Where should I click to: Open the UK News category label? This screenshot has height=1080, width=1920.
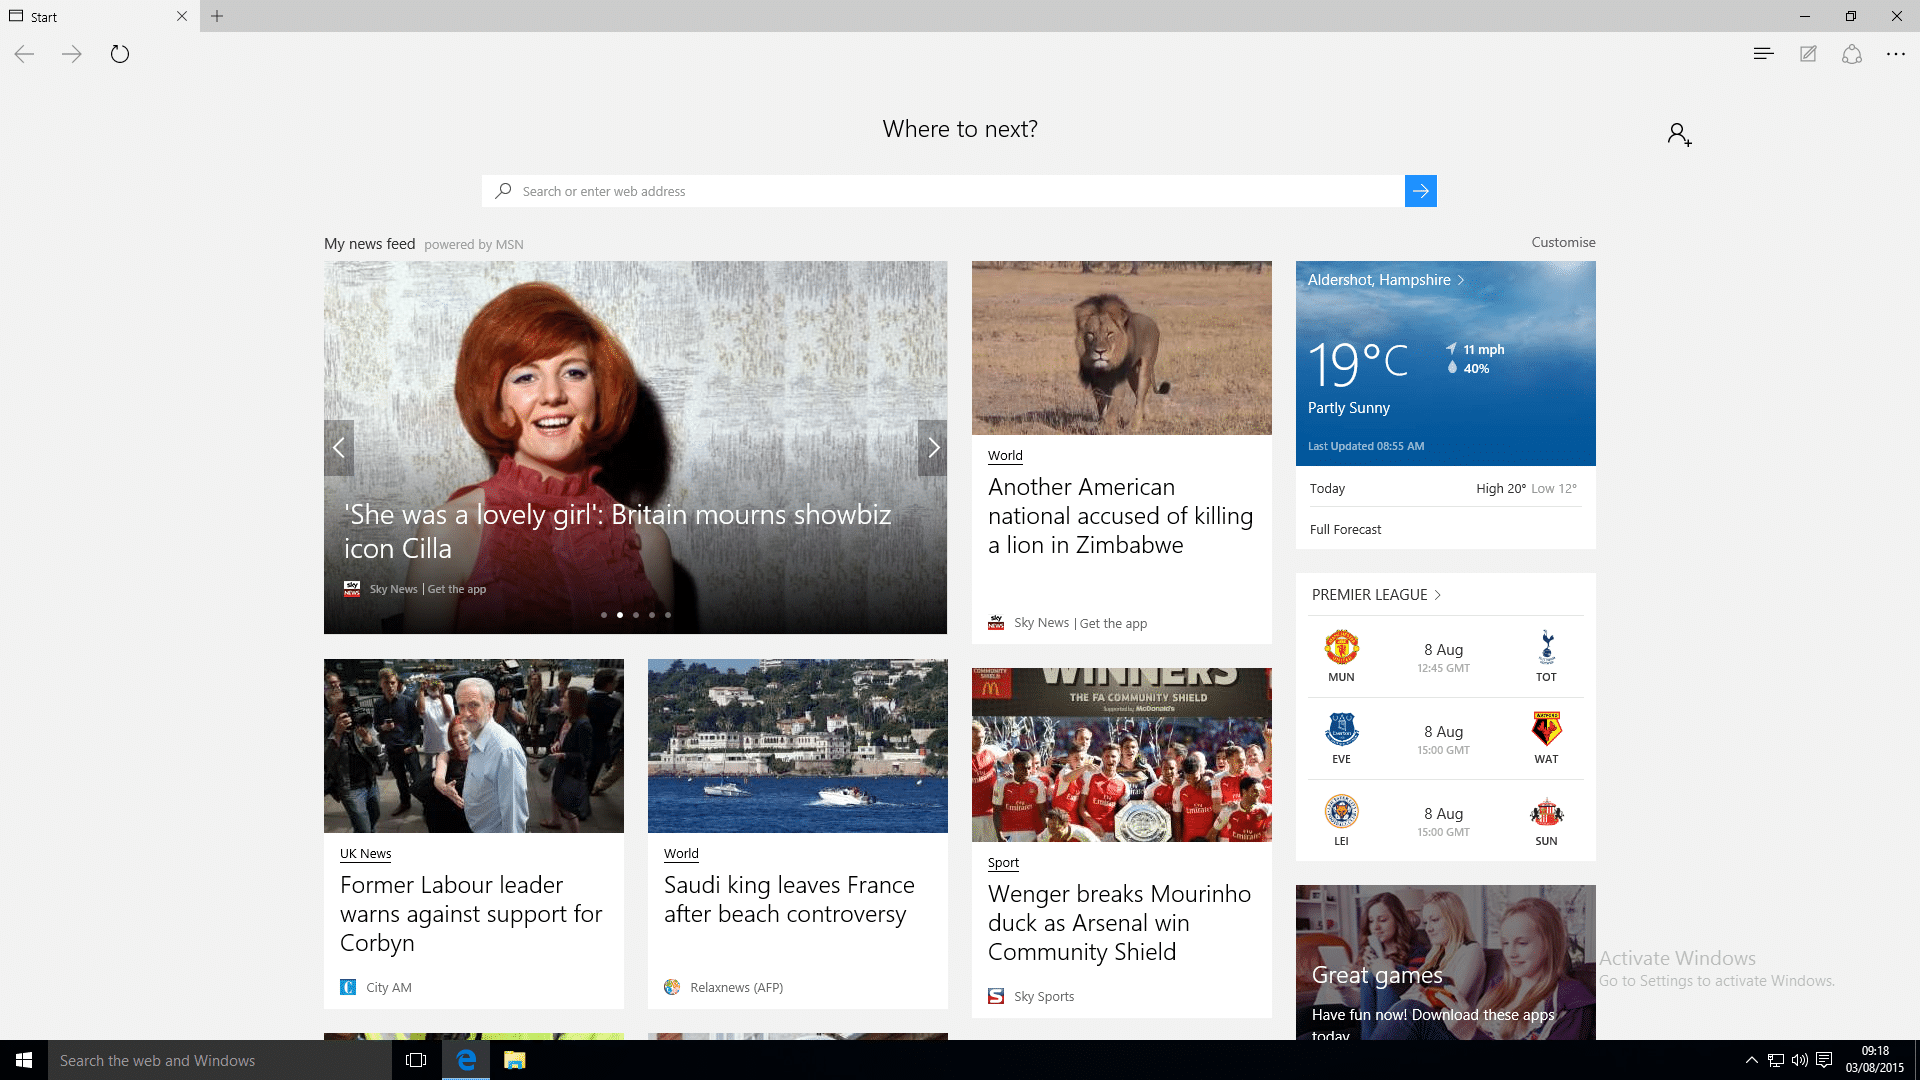tap(365, 853)
